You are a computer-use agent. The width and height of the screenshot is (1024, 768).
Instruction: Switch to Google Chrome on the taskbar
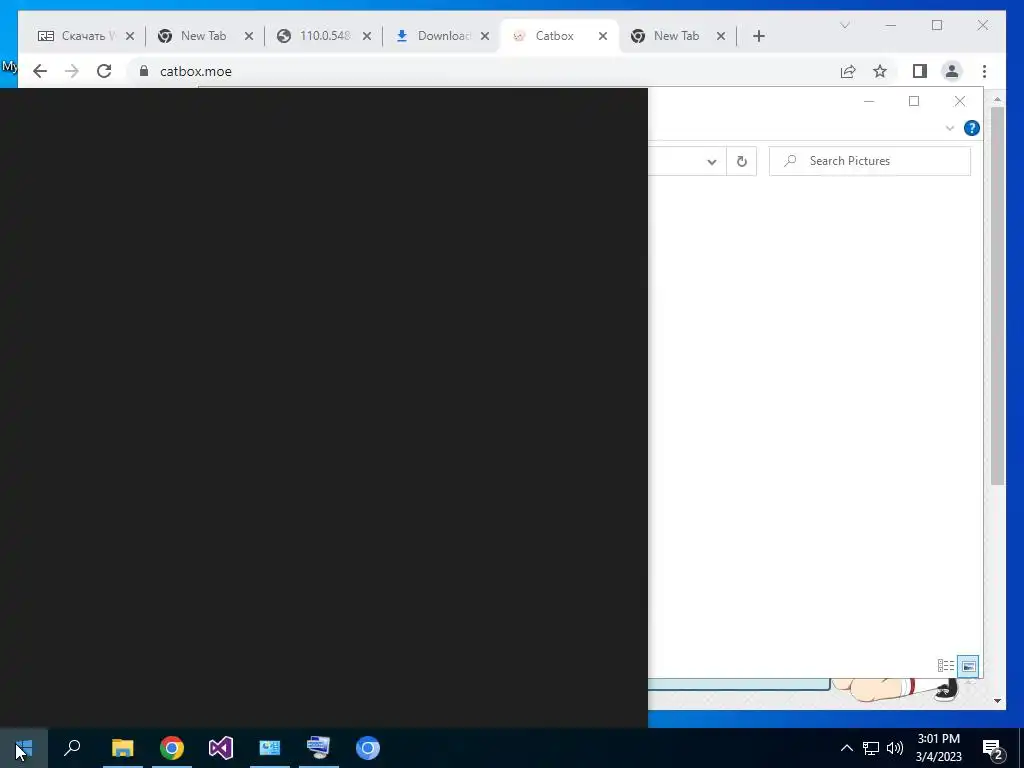[x=172, y=748]
